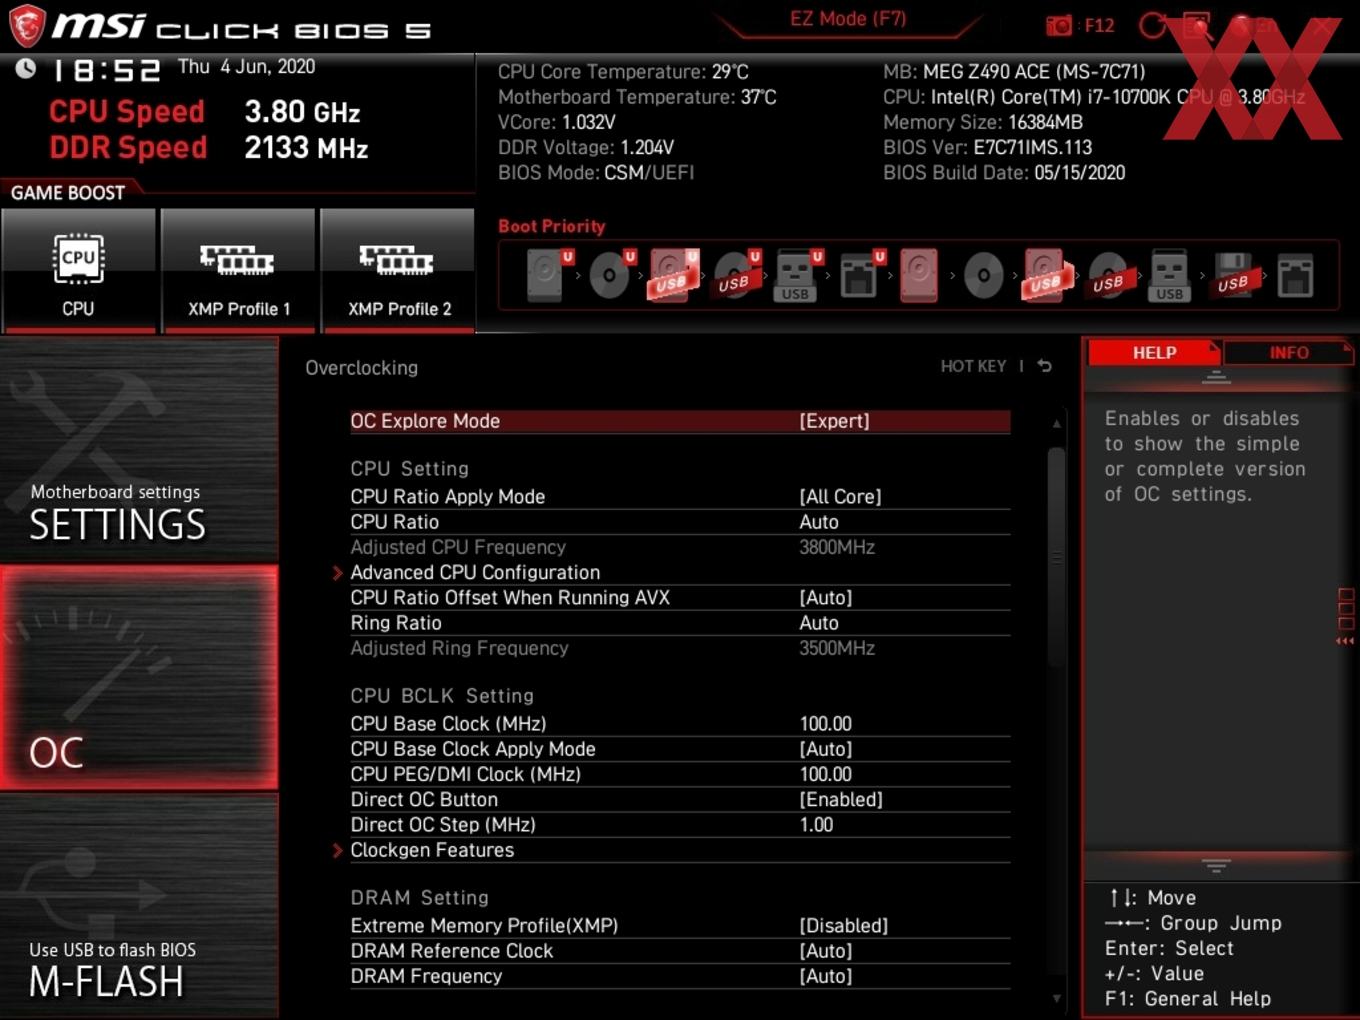
Task: Select the legacy network boot icon at the end
Action: (1295, 275)
